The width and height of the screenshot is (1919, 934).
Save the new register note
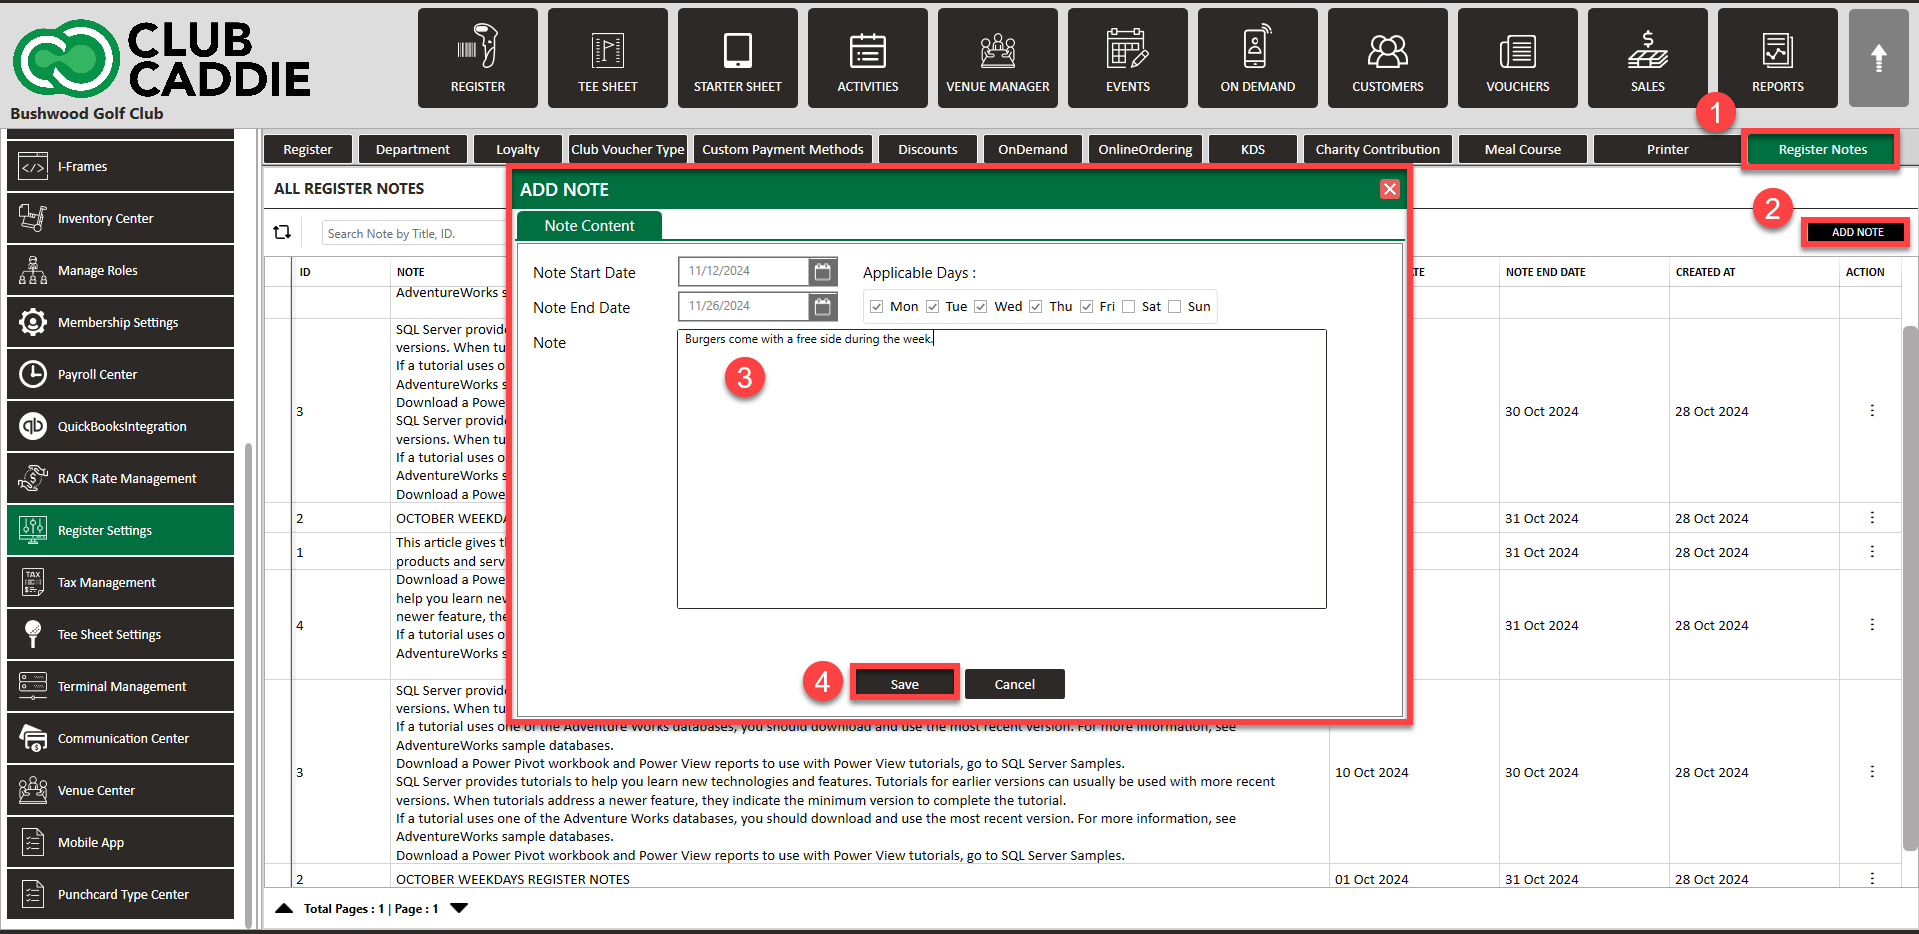[904, 684]
